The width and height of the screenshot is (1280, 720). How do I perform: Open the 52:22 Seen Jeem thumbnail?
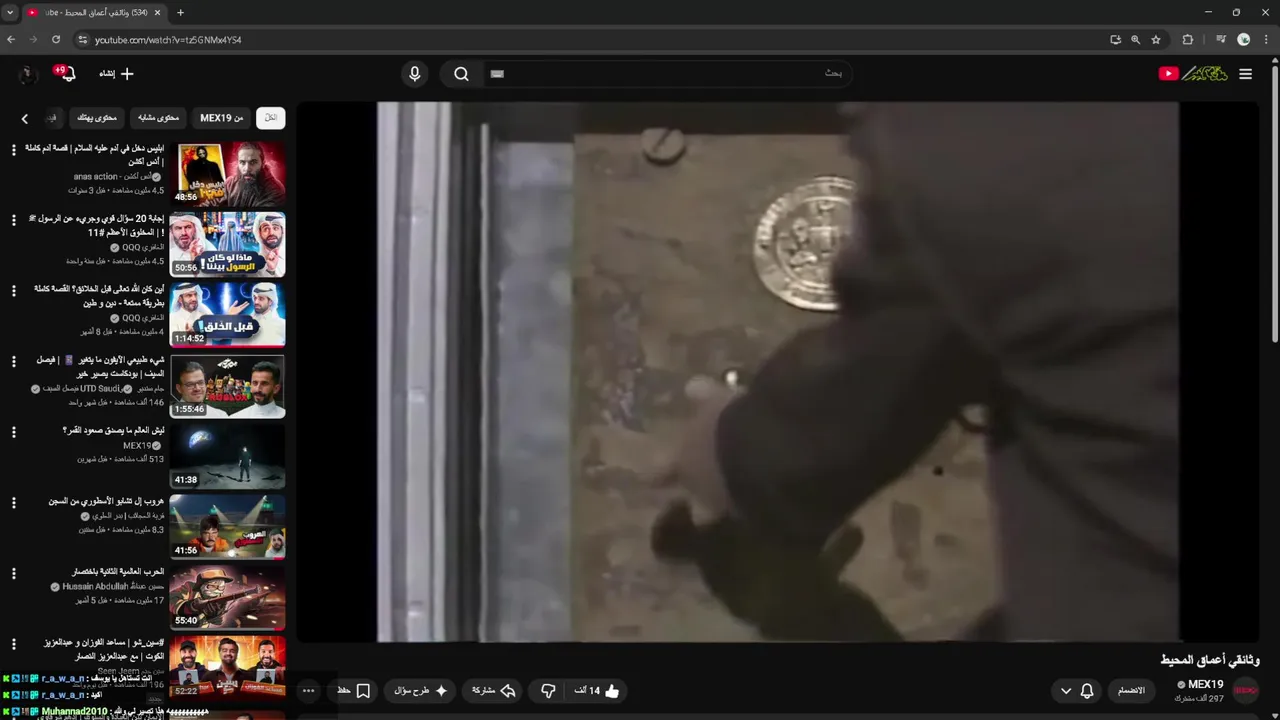coord(227,667)
